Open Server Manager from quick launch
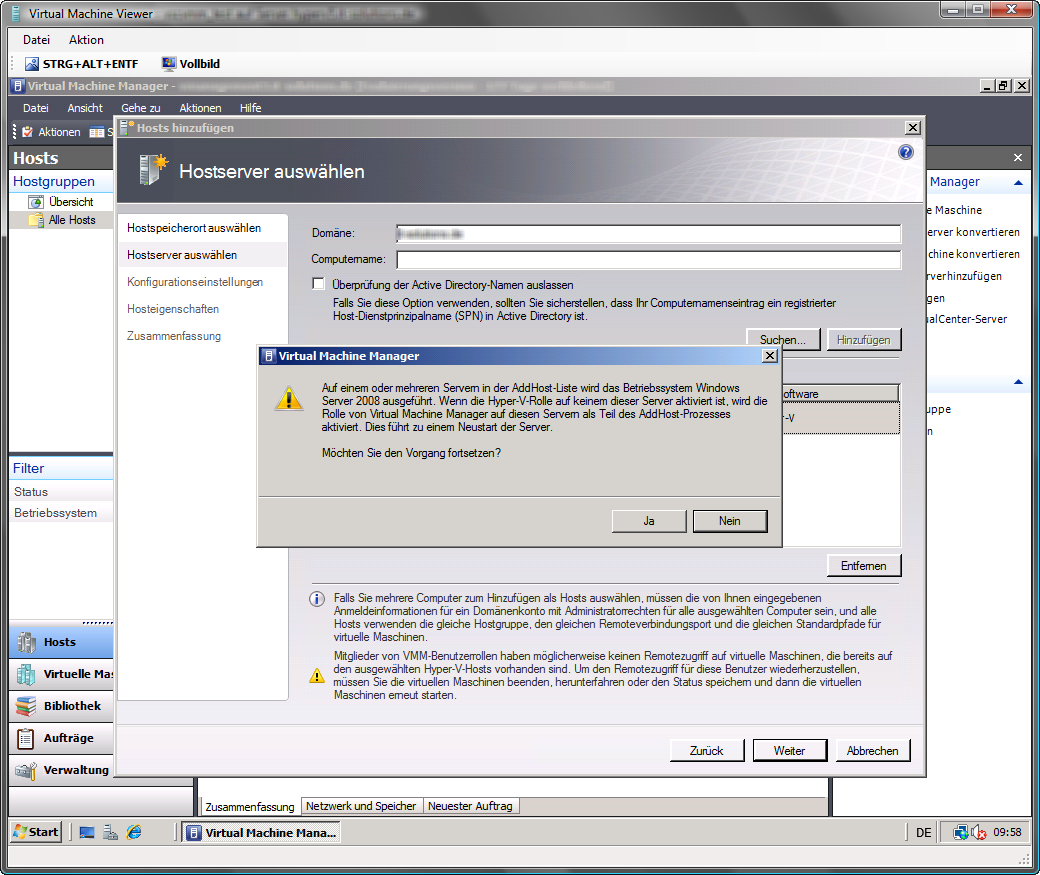 [110, 832]
